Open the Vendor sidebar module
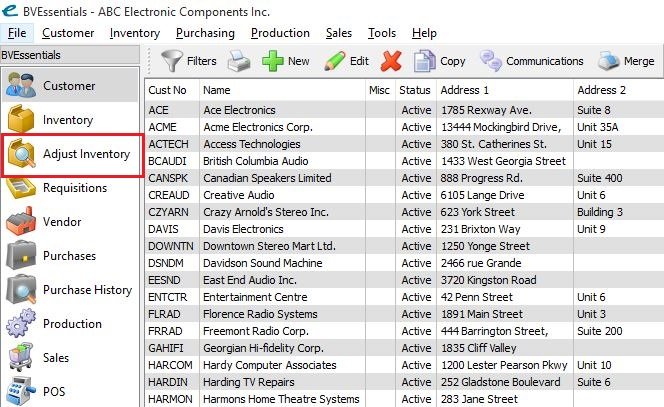This screenshot has height=407, width=664. [x=70, y=221]
